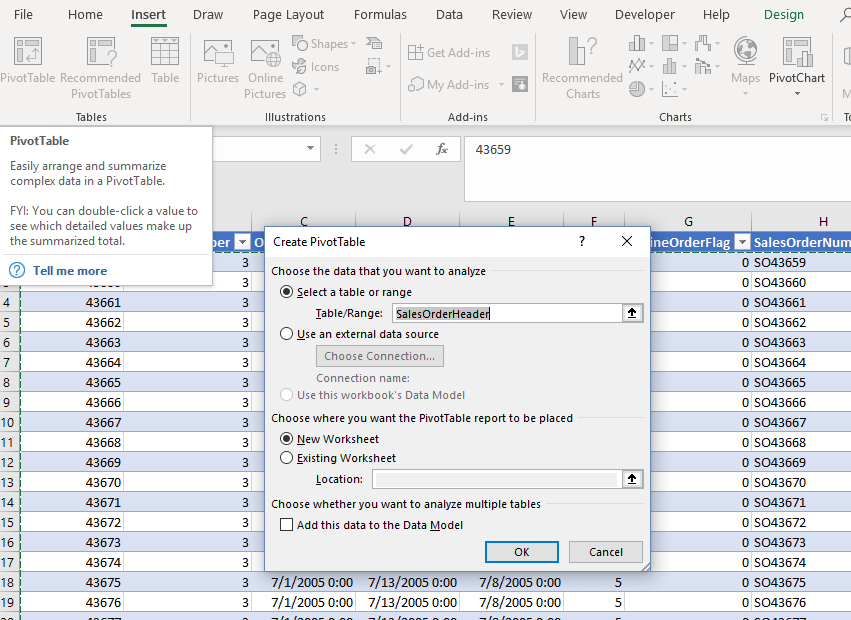Image resolution: width=851 pixels, height=620 pixels.
Task: Click the Tell me more help icon
Action: click(x=17, y=270)
